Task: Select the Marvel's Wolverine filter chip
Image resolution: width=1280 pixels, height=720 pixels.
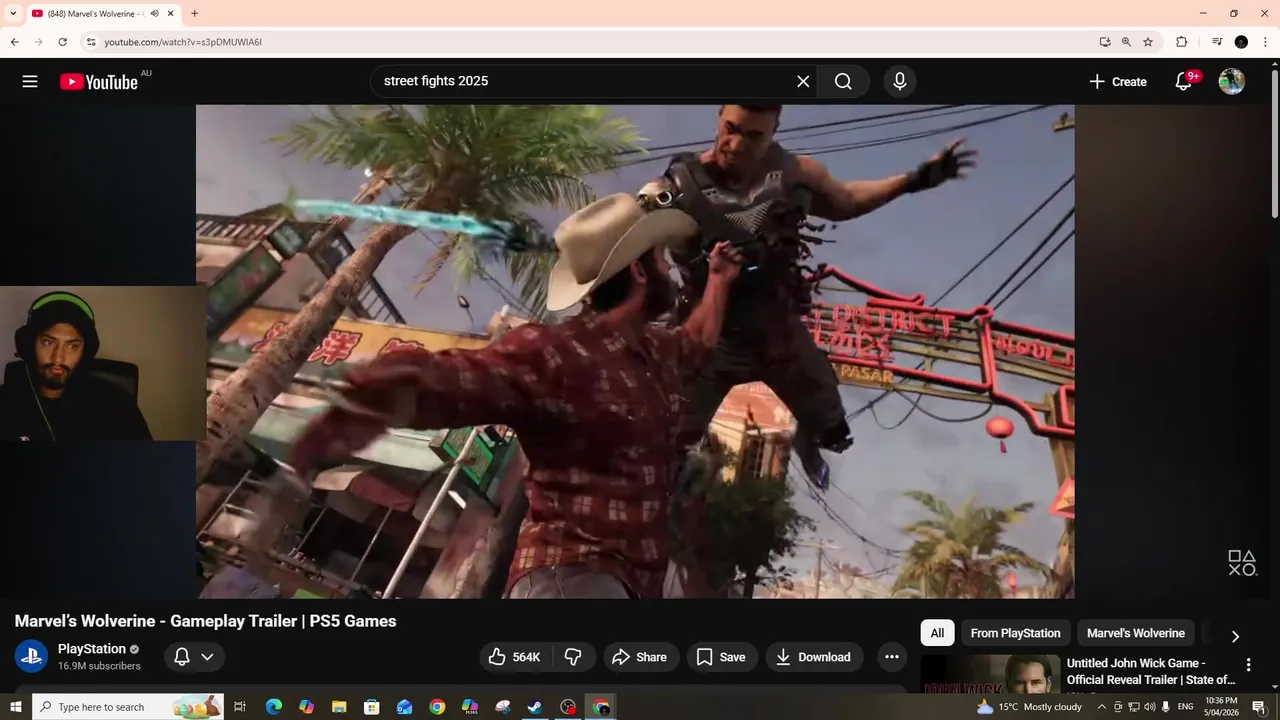Action: [1135, 633]
